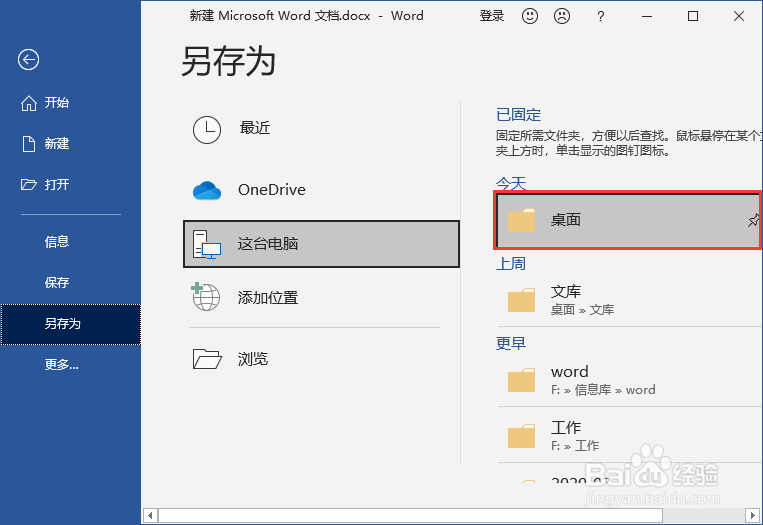Image resolution: width=763 pixels, height=525 pixels.
Task: Click the horizontal scrollbar thumb
Action: click(x=411, y=515)
